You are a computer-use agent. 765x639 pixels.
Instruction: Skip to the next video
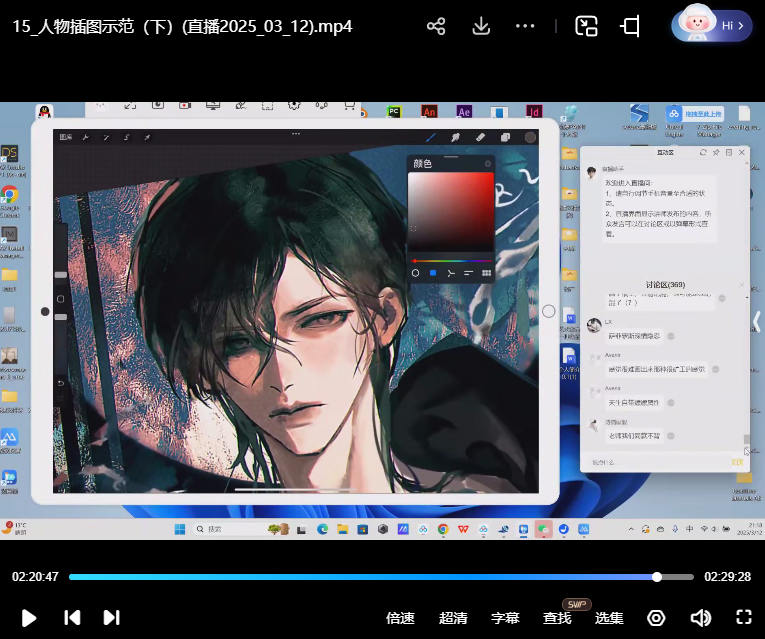pyautogui.click(x=112, y=618)
